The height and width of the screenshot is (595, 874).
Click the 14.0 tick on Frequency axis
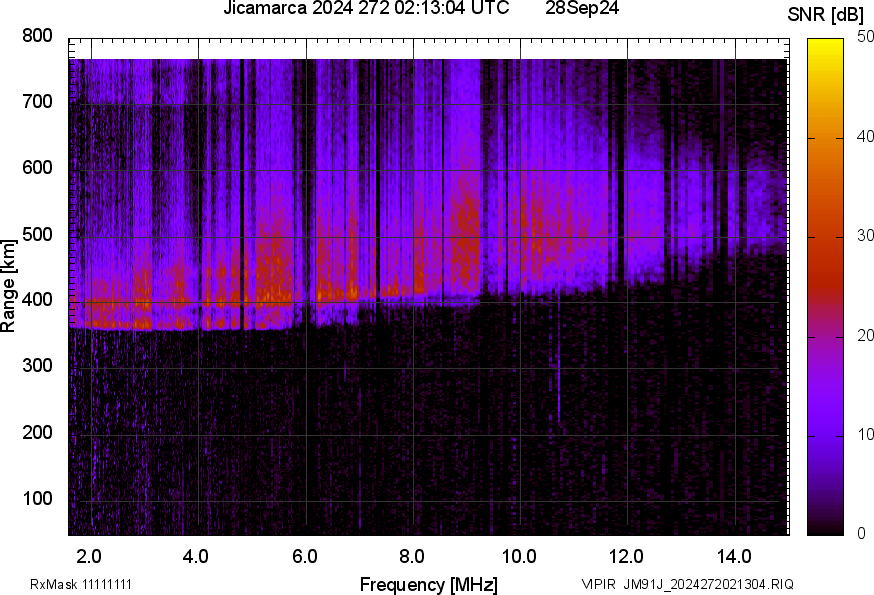(735, 555)
